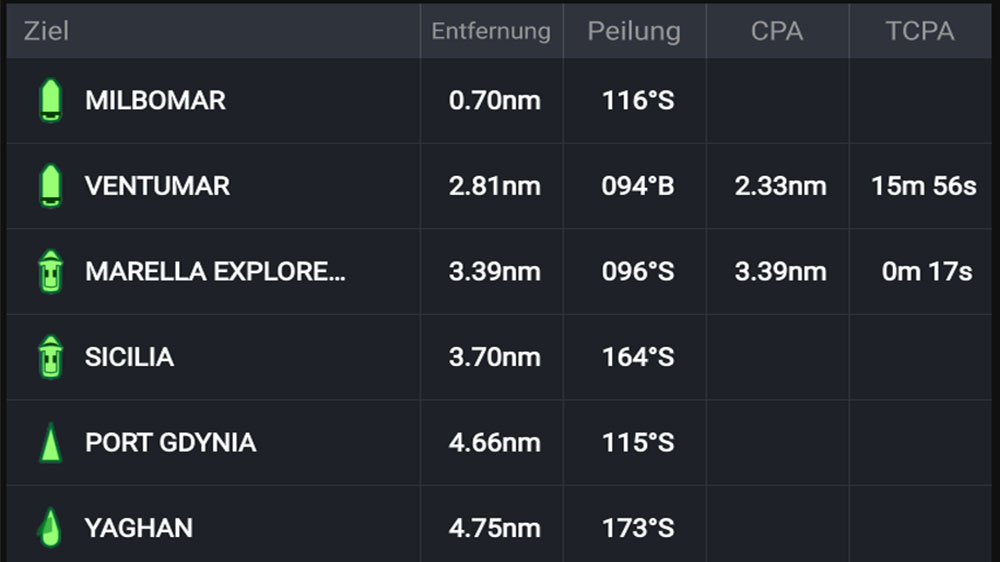The width and height of the screenshot is (1000, 562).
Task: Sort targets by TCPA header
Action: tap(920, 31)
